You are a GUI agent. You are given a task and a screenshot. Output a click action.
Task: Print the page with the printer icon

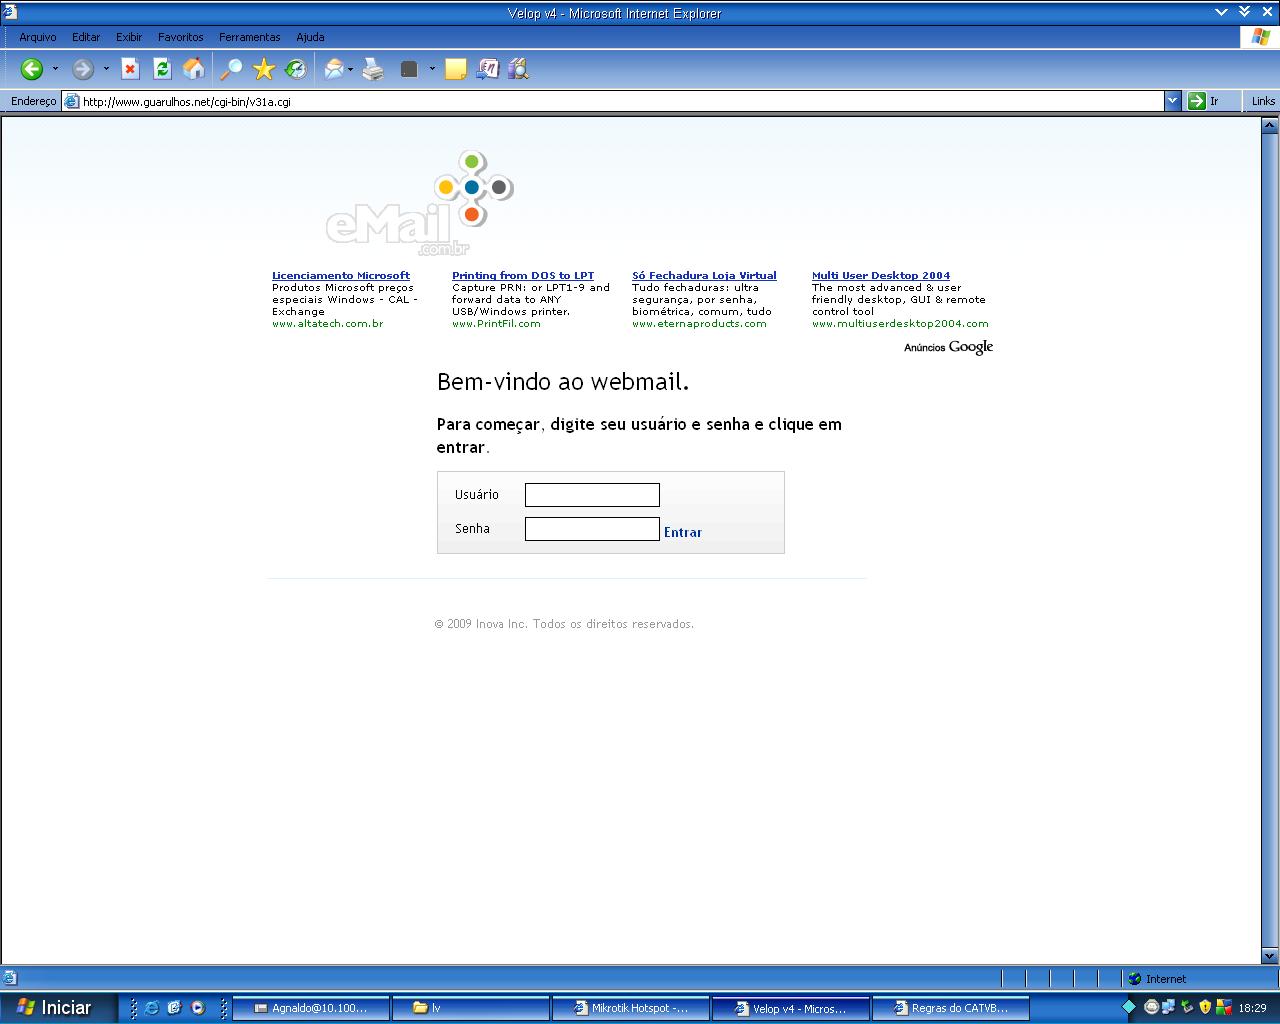click(373, 69)
